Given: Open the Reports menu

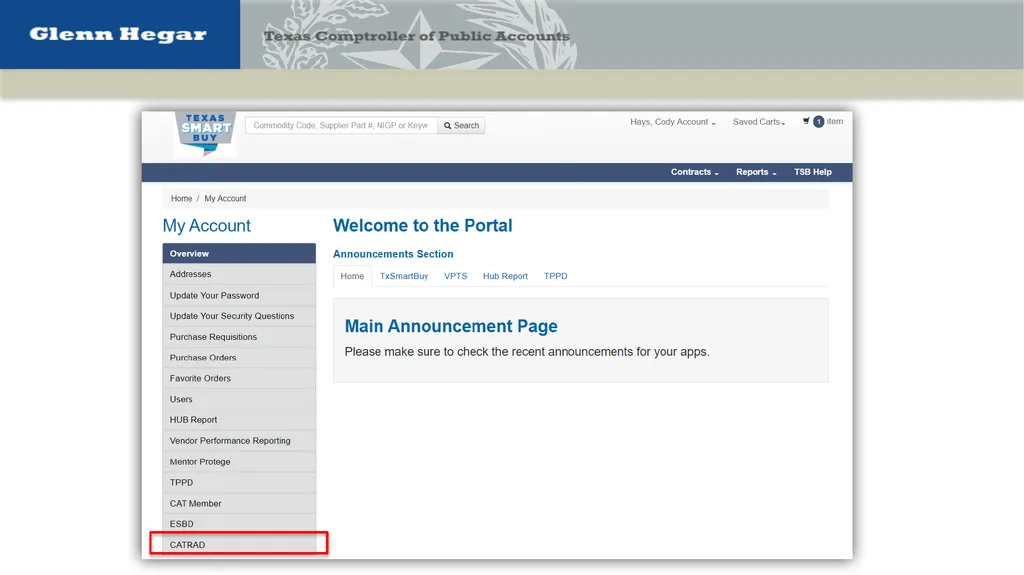Looking at the screenshot, I should click(756, 172).
